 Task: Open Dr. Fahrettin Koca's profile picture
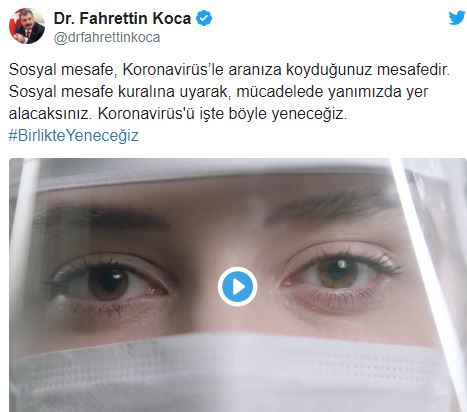pyautogui.click(x=27, y=26)
